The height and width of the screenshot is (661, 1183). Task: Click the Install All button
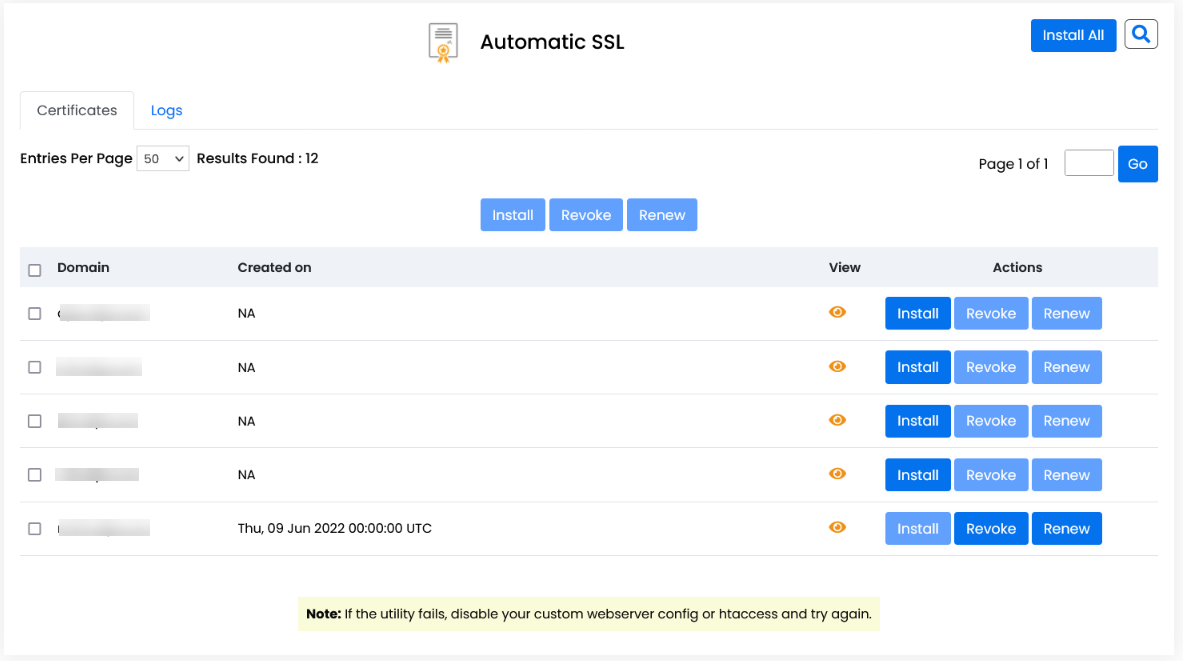click(x=1073, y=35)
